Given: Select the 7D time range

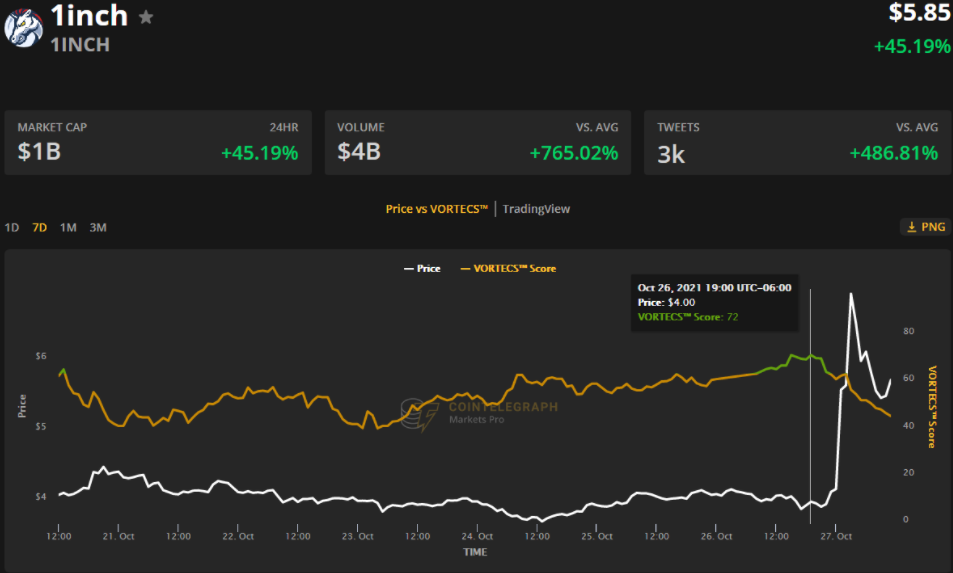Looking at the screenshot, I should (x=40, y=227).
